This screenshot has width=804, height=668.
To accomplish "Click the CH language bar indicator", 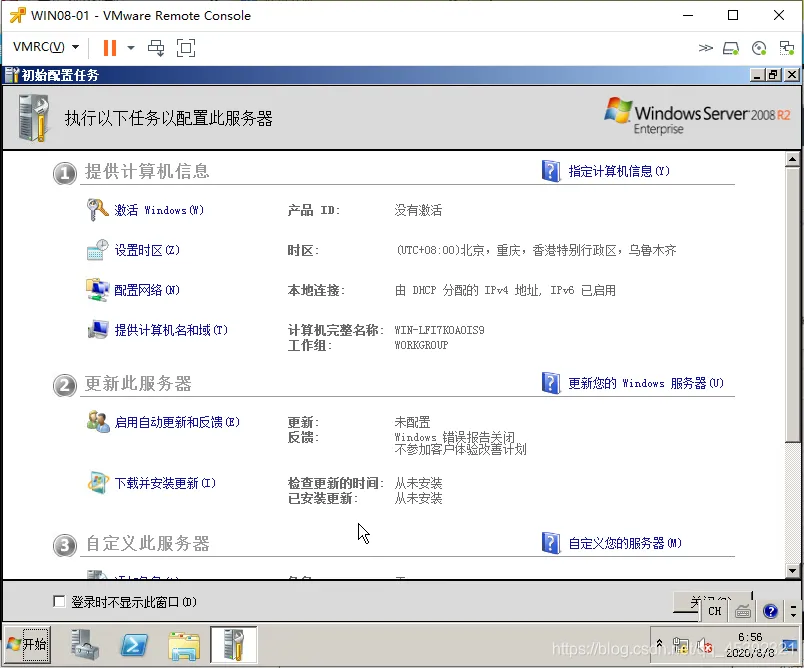I will click(x=715, y=611).
